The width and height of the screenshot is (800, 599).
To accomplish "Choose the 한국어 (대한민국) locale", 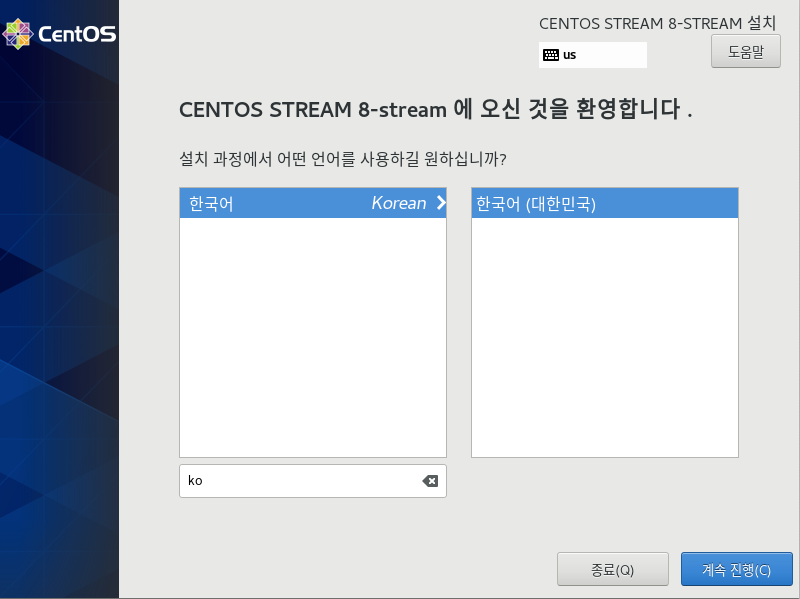I will (605, 203).
